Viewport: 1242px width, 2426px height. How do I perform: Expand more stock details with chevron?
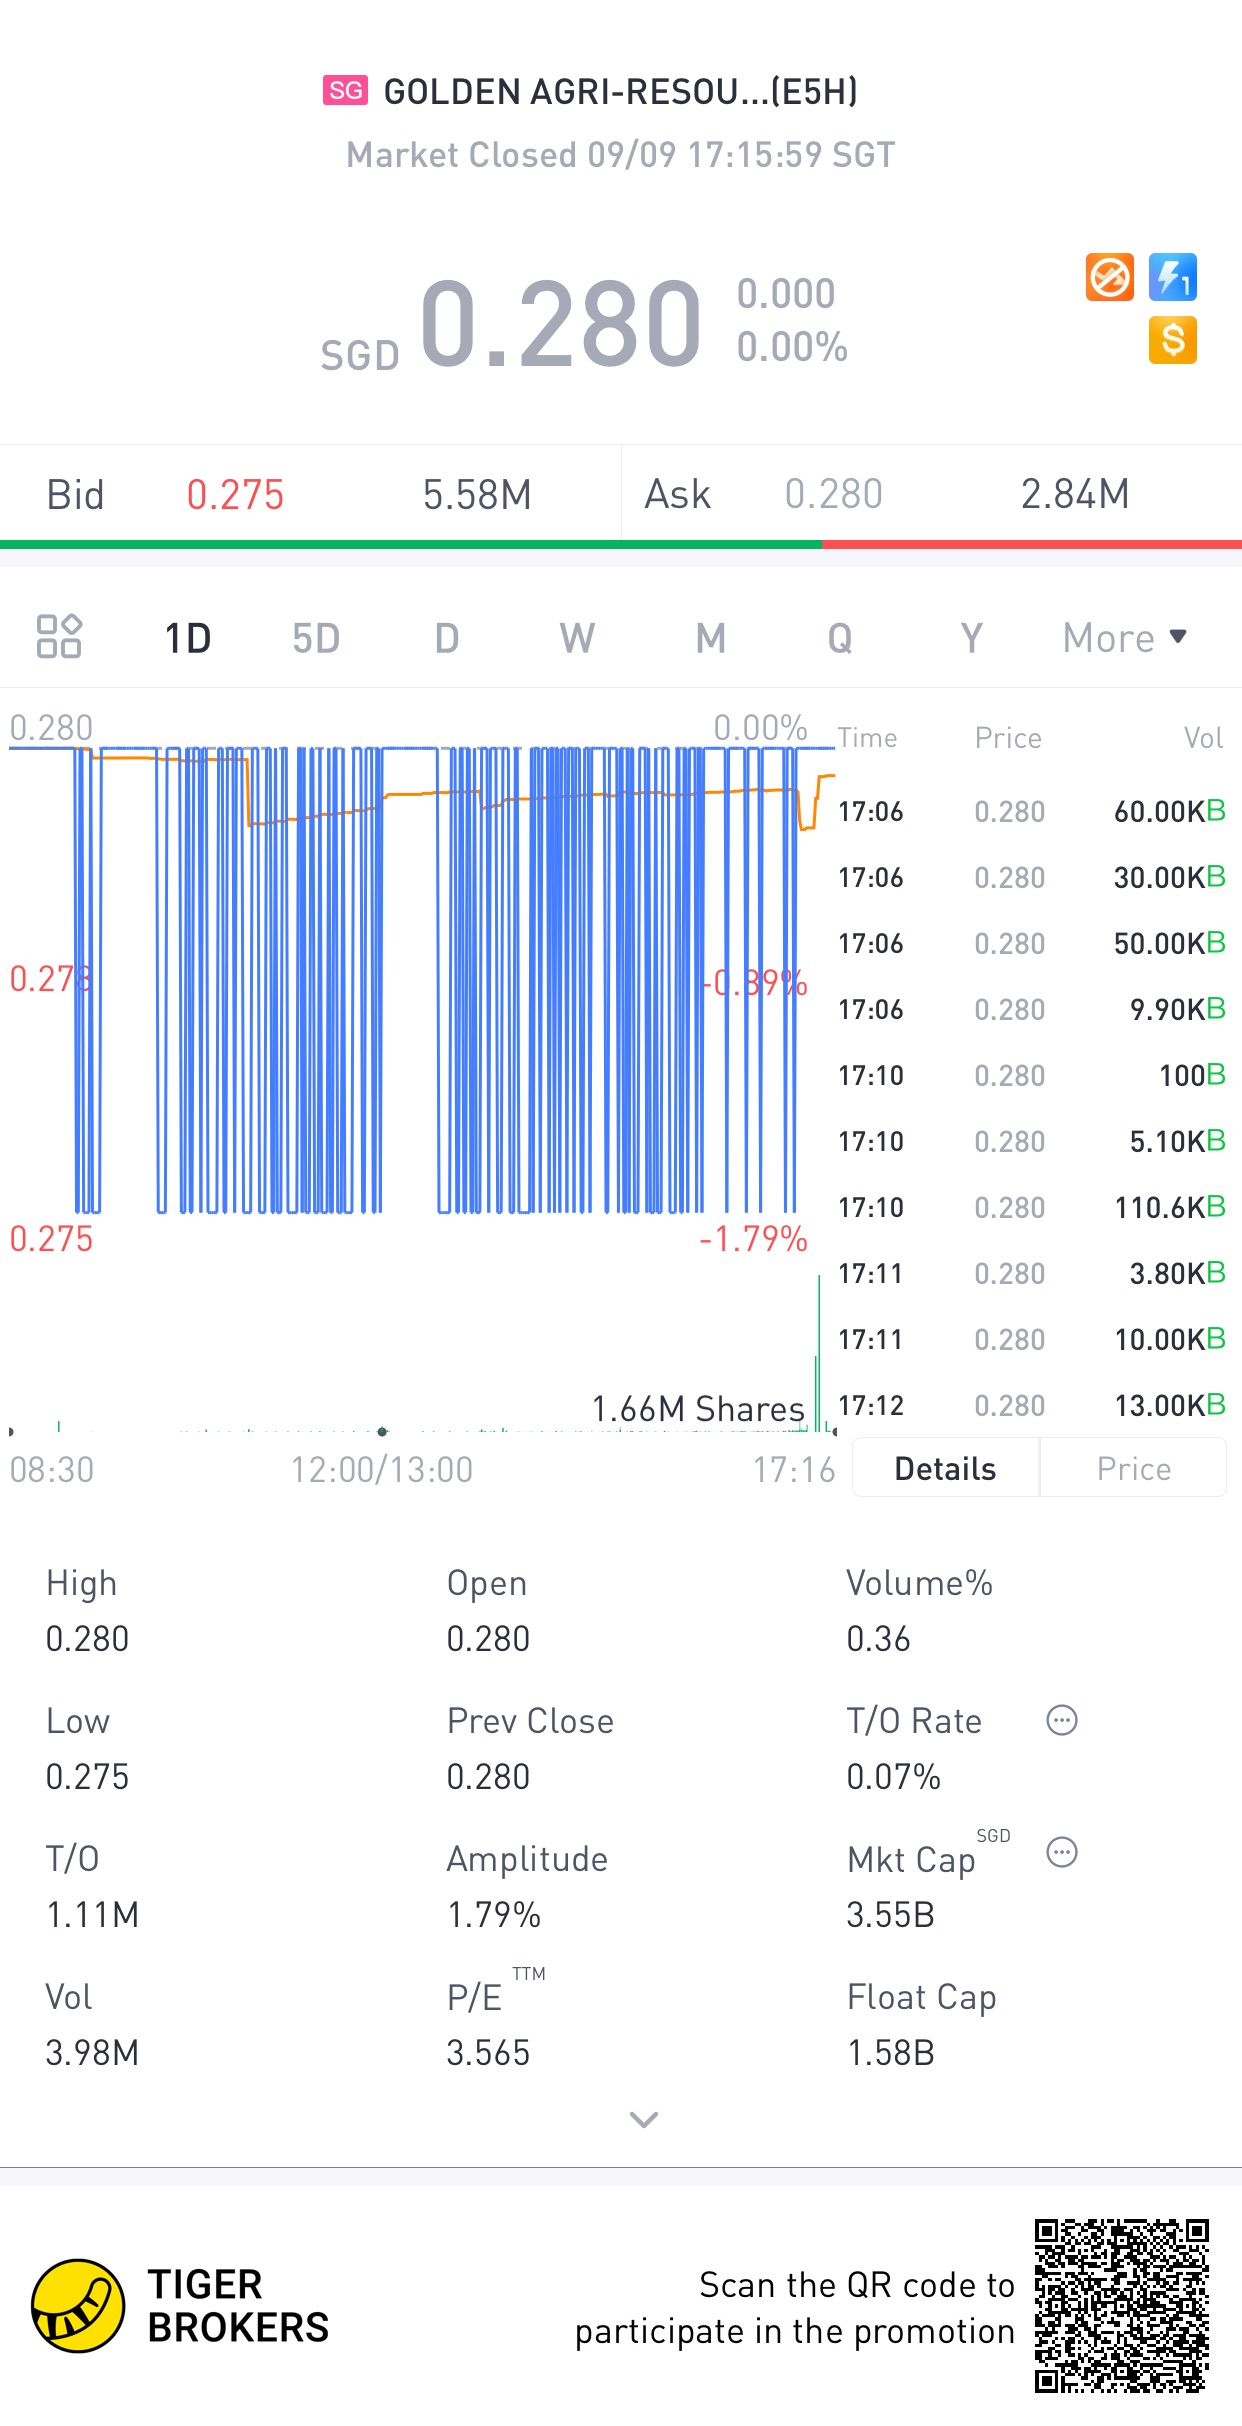click(x=644, y=2119)
